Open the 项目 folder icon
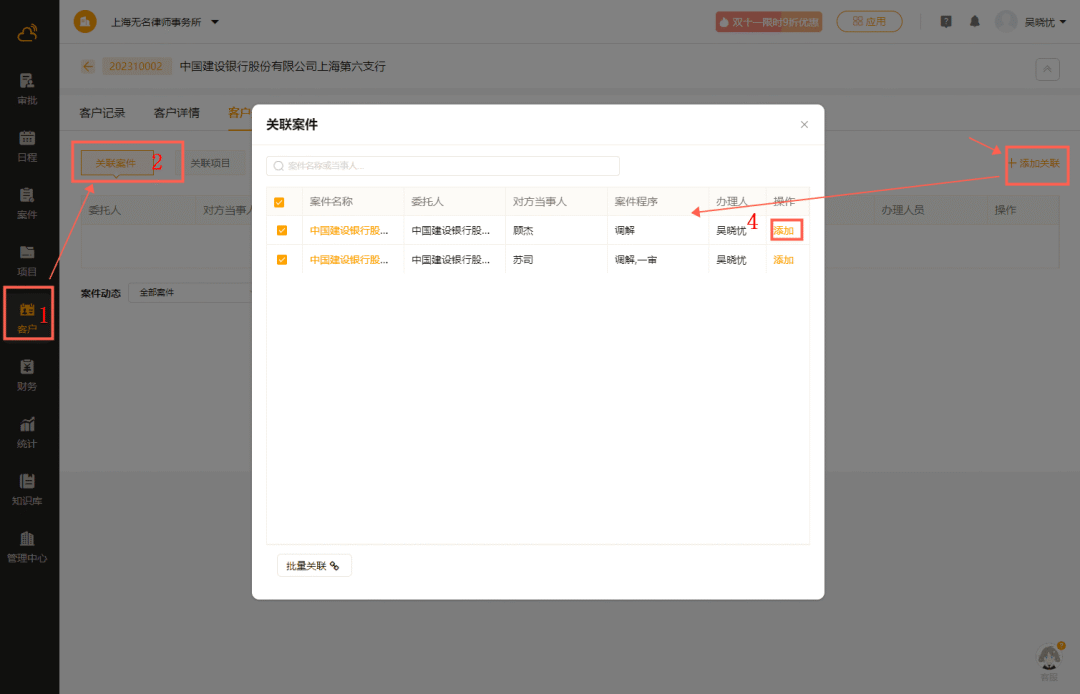The width and height of the screenshot is (1080, 694). click(27, 258)
